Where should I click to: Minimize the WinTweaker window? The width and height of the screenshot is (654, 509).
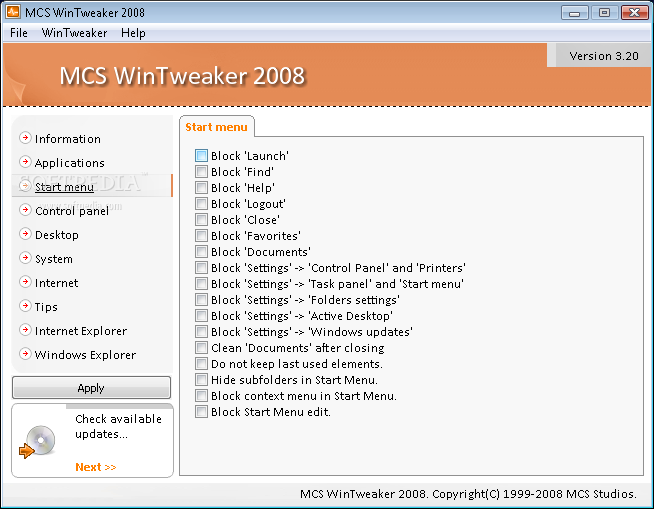[575, 13]
